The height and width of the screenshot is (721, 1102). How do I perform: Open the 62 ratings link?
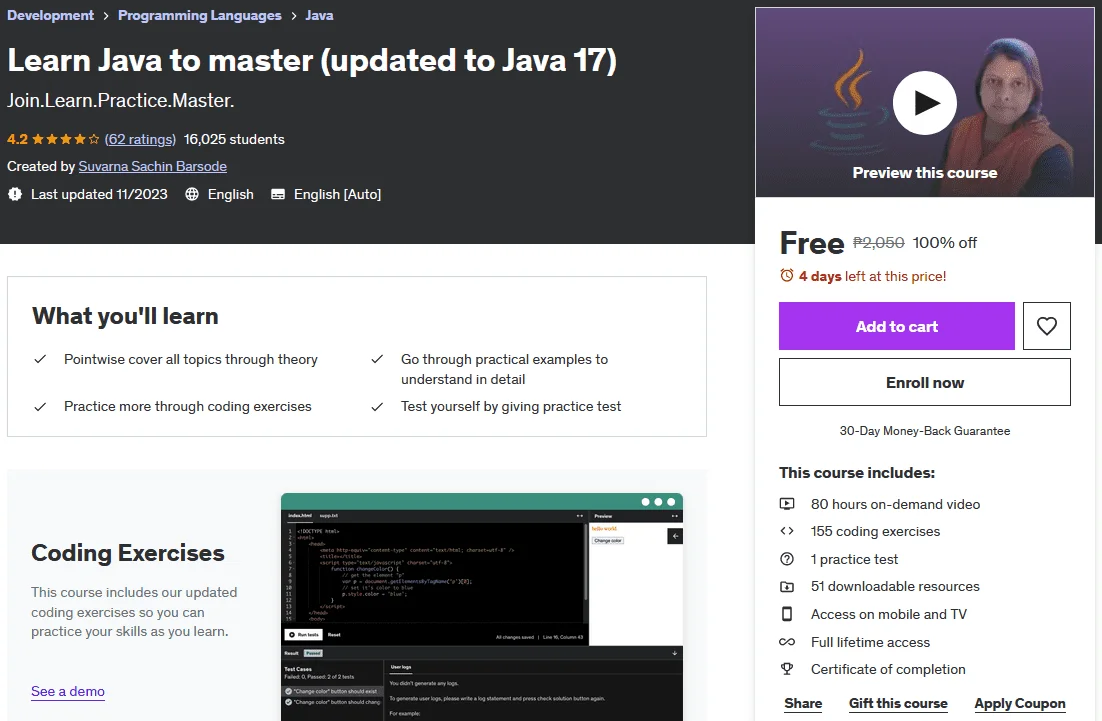tap(141, 139)
